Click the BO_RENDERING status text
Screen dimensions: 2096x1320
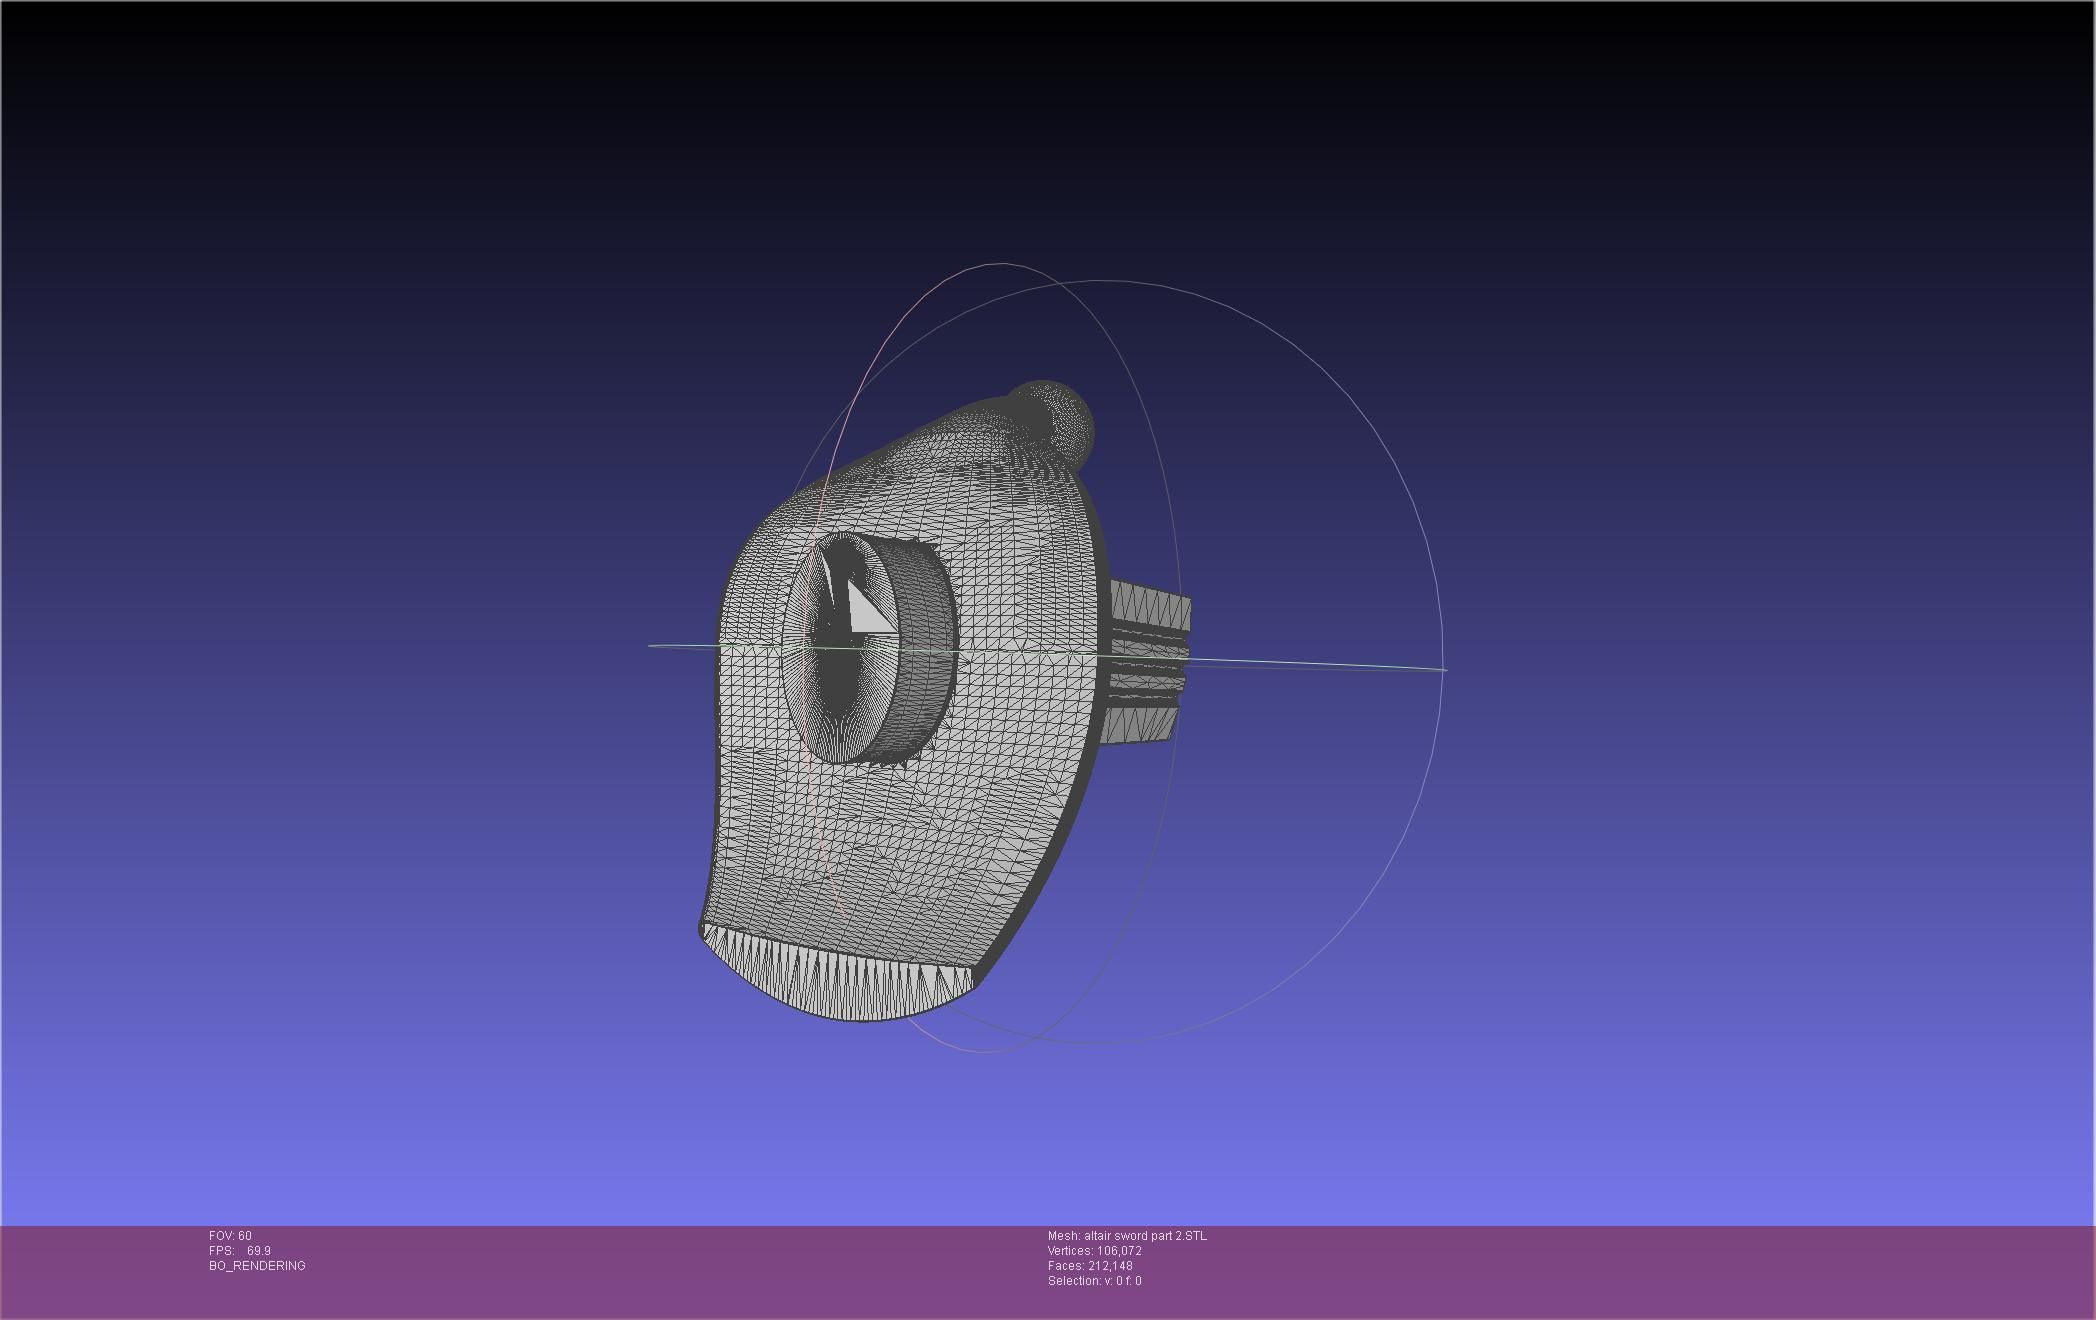pyautogui.click(x=257, y=1266)
